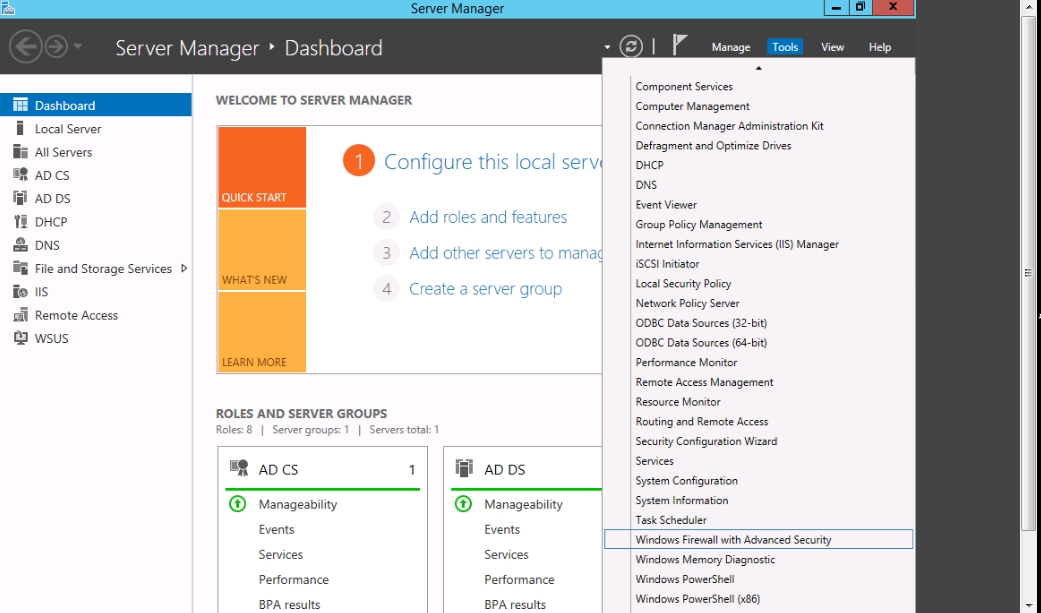Click Add roles and features link
The width and height of the screenshot is (1041, 613).
point(487,217)
